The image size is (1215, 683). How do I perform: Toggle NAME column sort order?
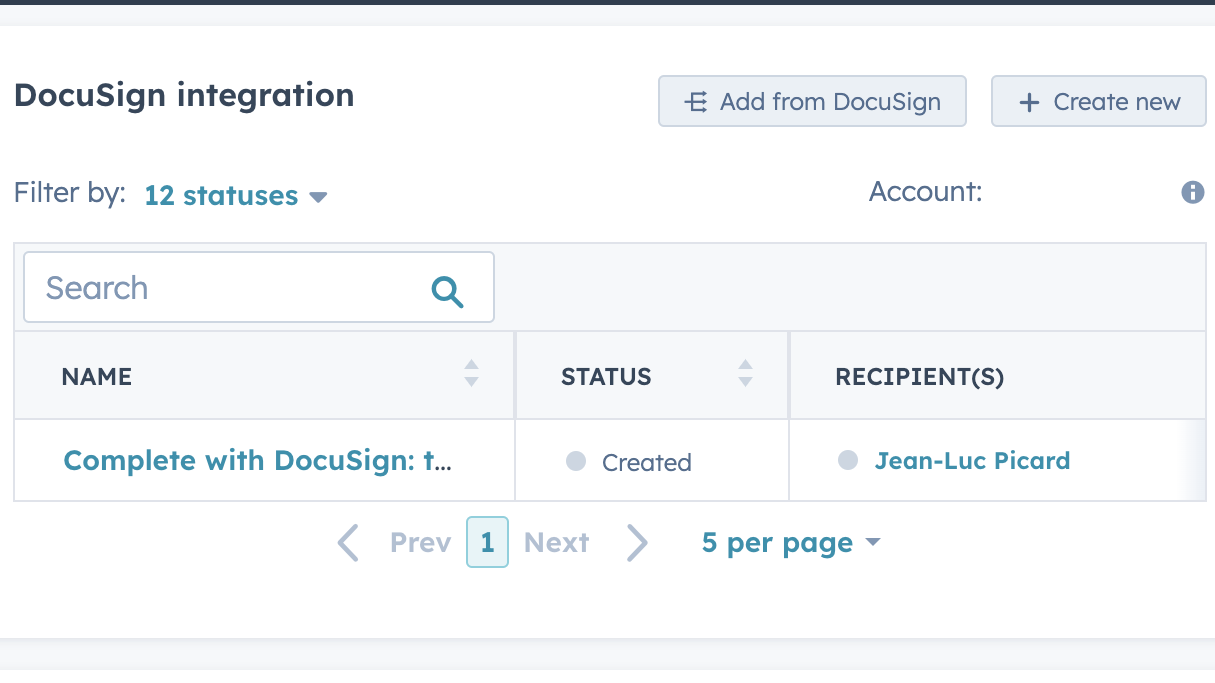[470, 375]
